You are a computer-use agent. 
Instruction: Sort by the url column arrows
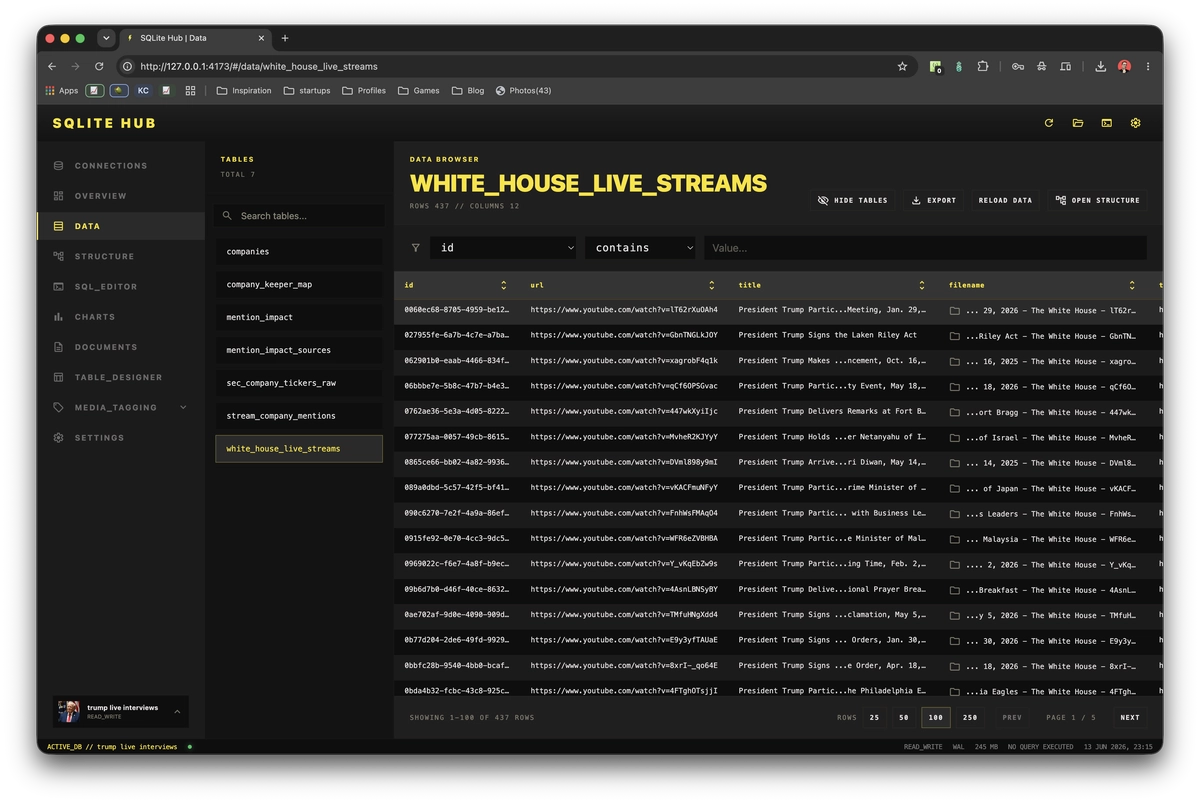pyautogui.click(x=712, y=285)
